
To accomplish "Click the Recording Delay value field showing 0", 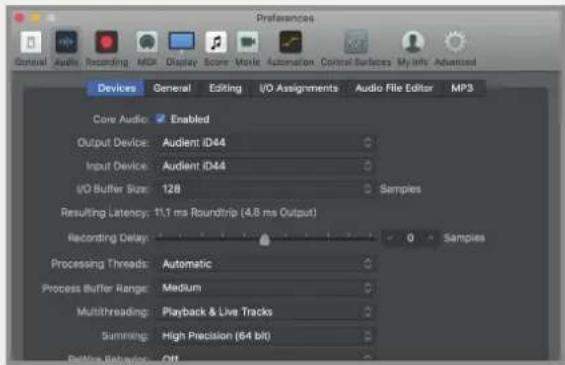I will 410,238.
